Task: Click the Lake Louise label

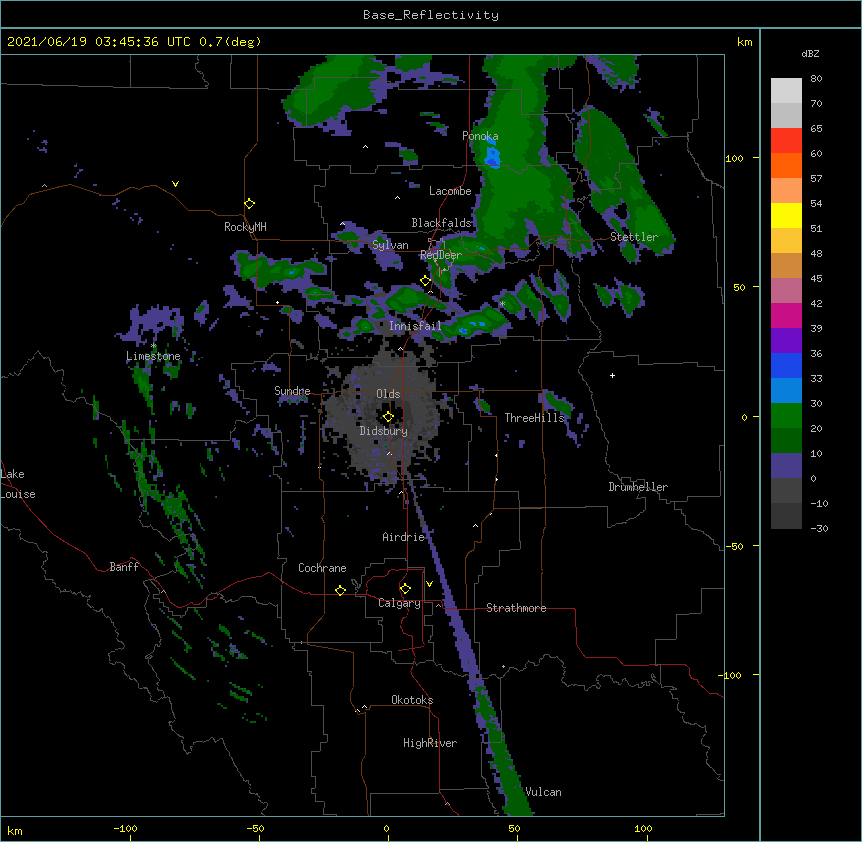Action: coord(18,484)
